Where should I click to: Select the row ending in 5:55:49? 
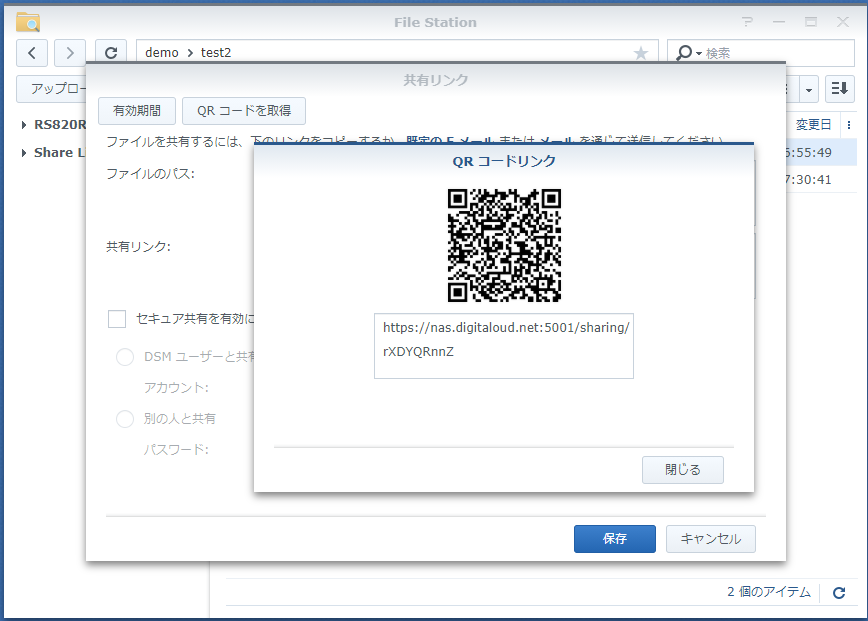(x=820, y=153)
